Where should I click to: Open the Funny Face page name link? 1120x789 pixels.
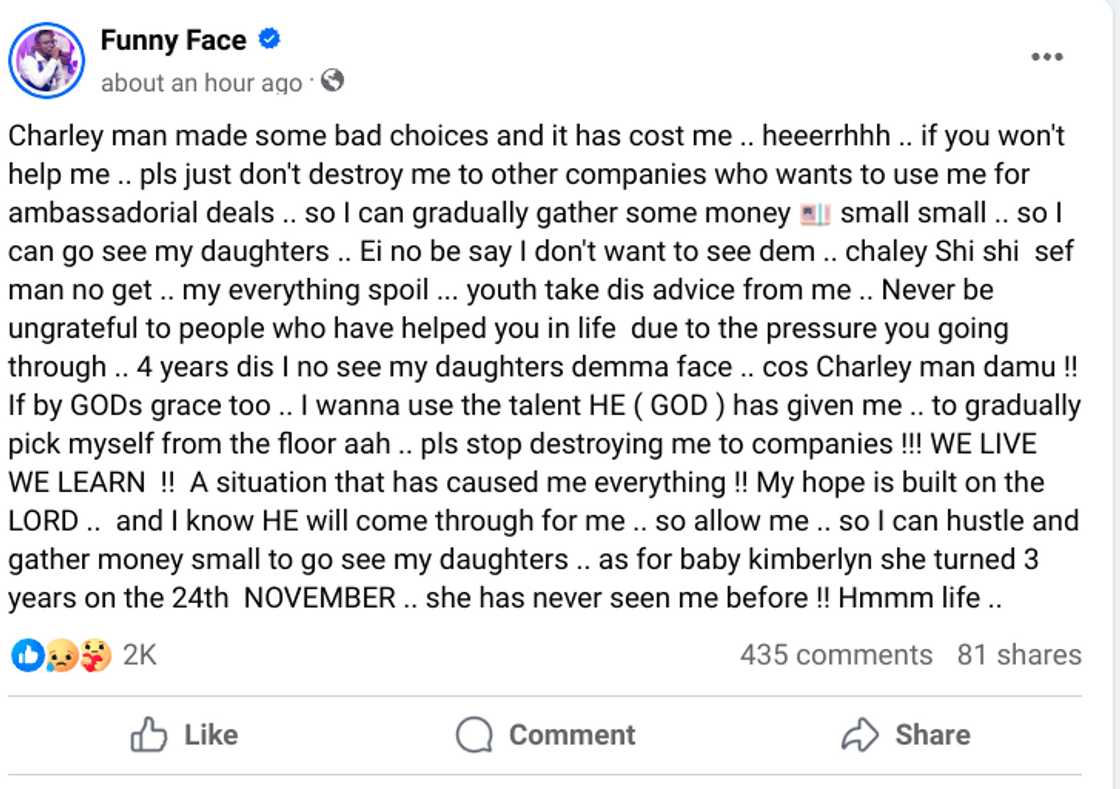(173, 41)
